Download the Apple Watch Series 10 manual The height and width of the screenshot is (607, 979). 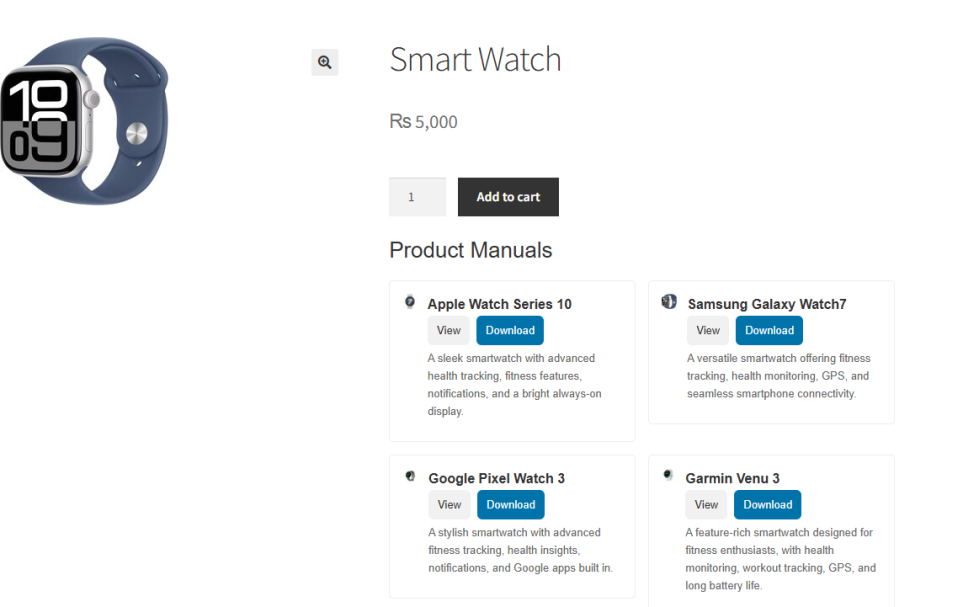[510, 330]
